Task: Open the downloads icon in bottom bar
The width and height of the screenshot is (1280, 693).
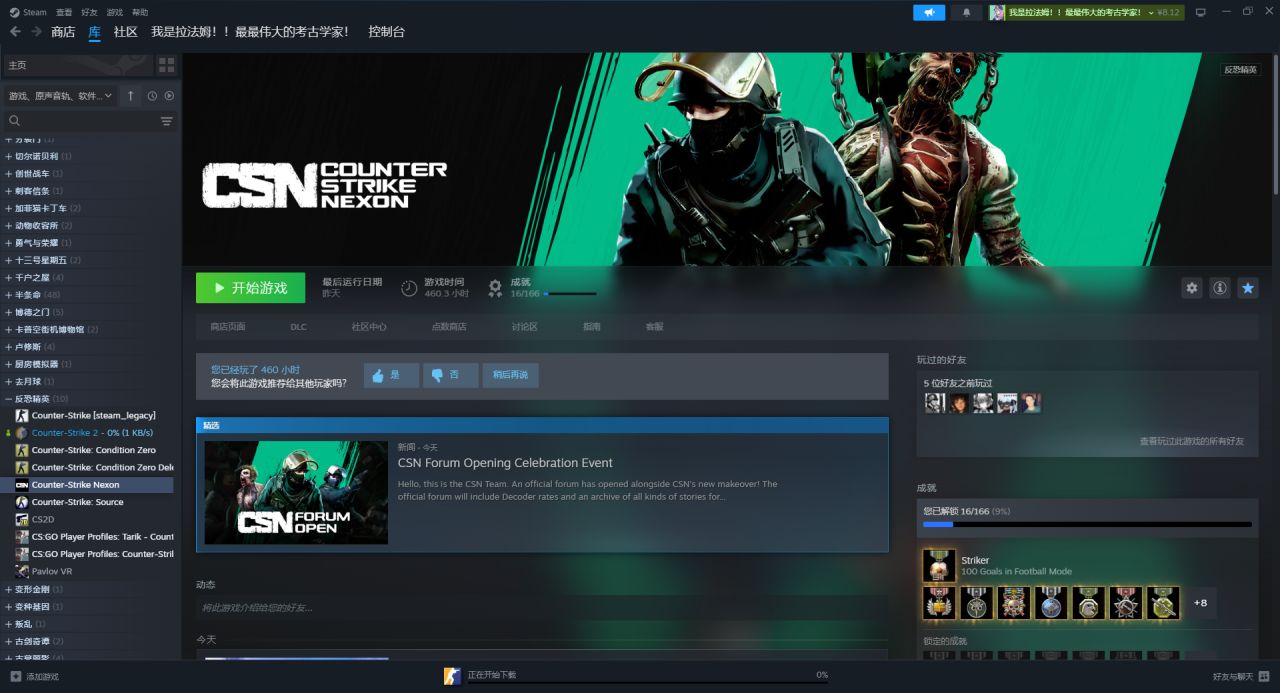Action: 452,676
